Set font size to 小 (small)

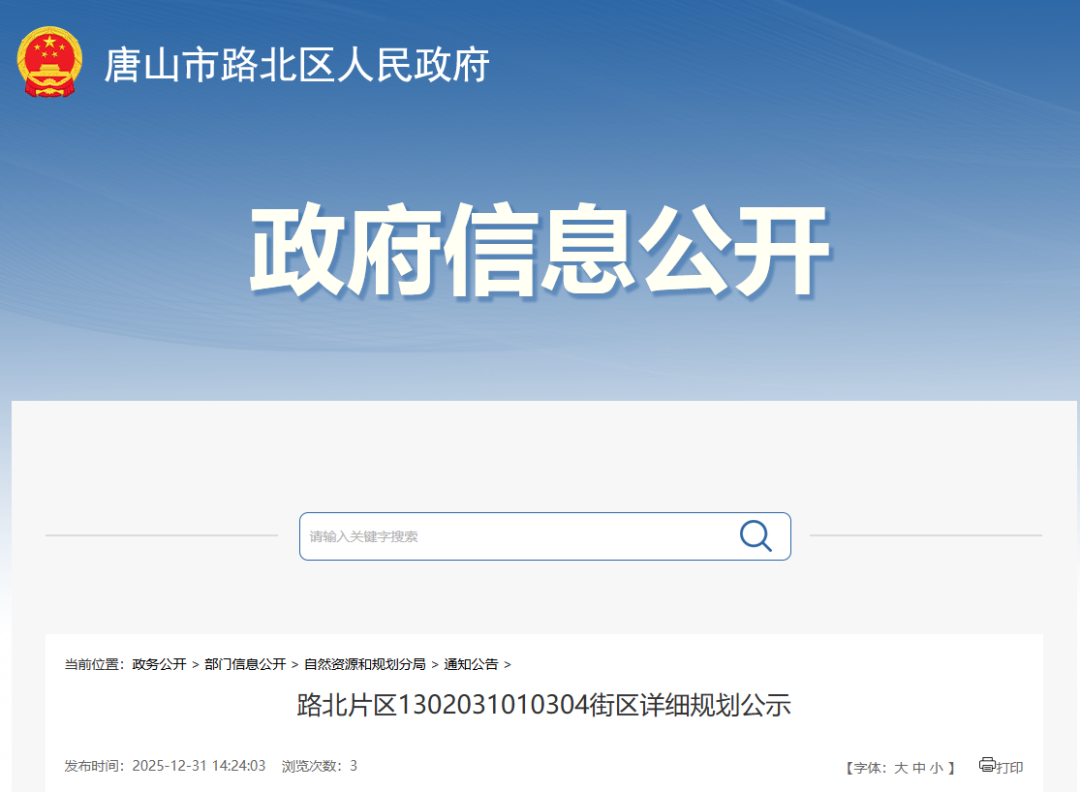click(x=936, y=768)
